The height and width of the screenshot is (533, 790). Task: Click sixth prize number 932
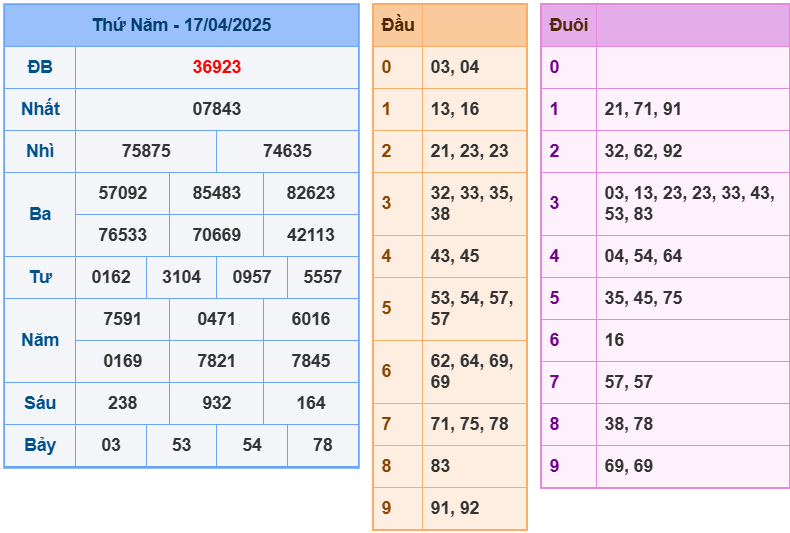pos(216,403)
